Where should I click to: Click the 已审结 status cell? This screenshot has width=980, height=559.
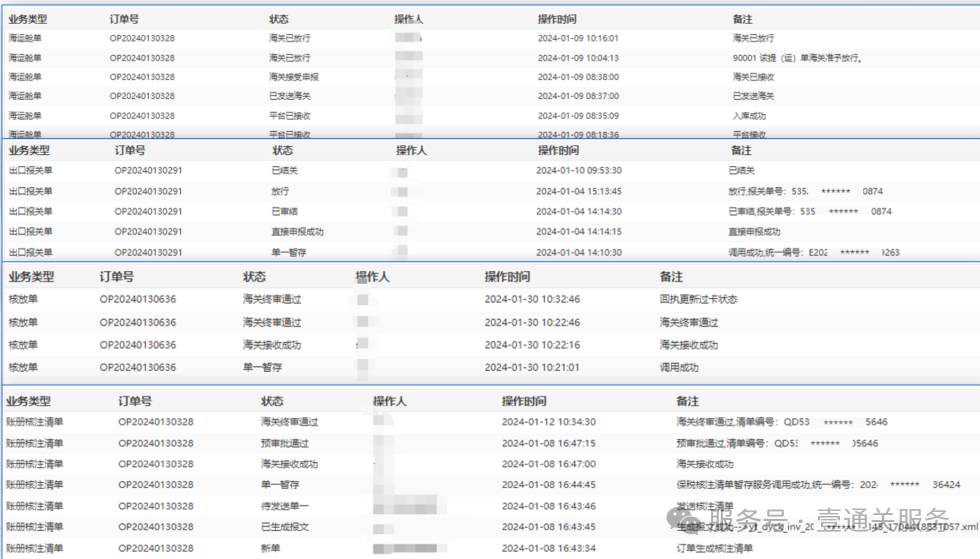point(283,212)
